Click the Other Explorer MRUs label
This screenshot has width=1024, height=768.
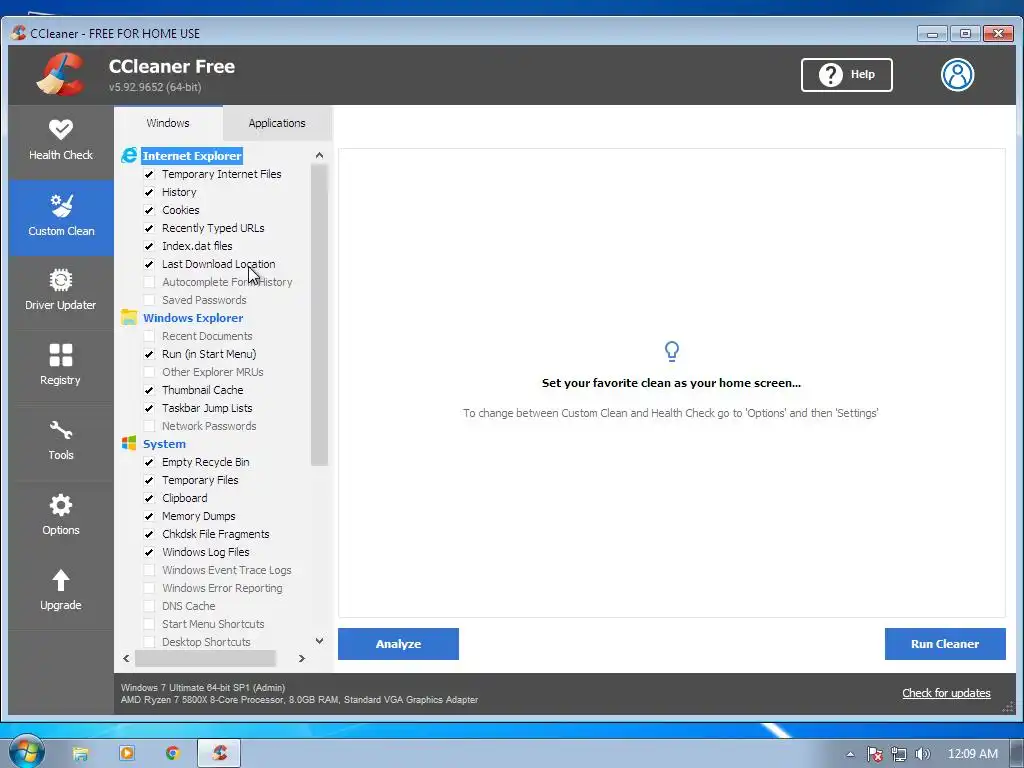coord(213,372)
